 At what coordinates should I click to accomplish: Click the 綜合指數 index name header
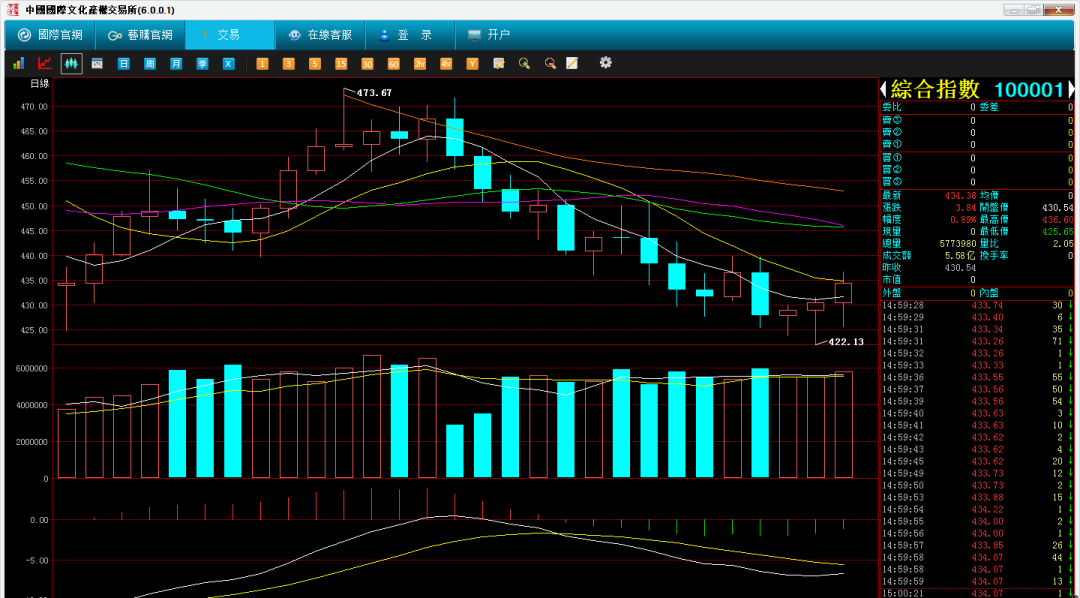pos(935,89)
